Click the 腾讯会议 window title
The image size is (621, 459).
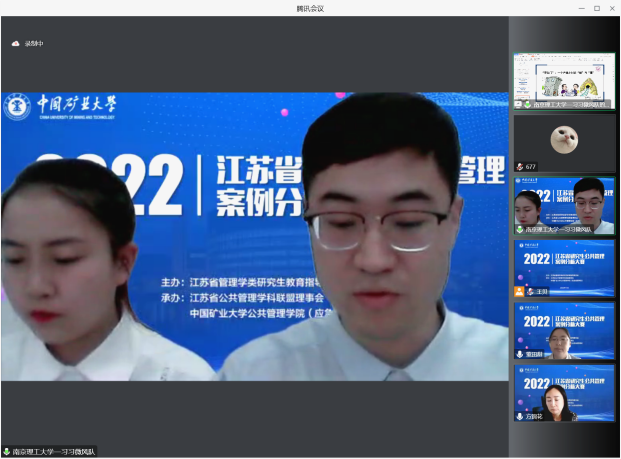click(310, 8)
